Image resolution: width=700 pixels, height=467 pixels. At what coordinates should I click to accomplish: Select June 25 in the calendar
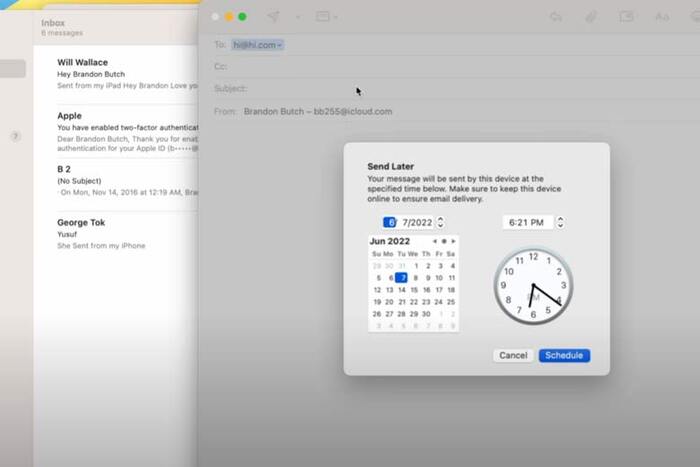click(x=451, y=302)
